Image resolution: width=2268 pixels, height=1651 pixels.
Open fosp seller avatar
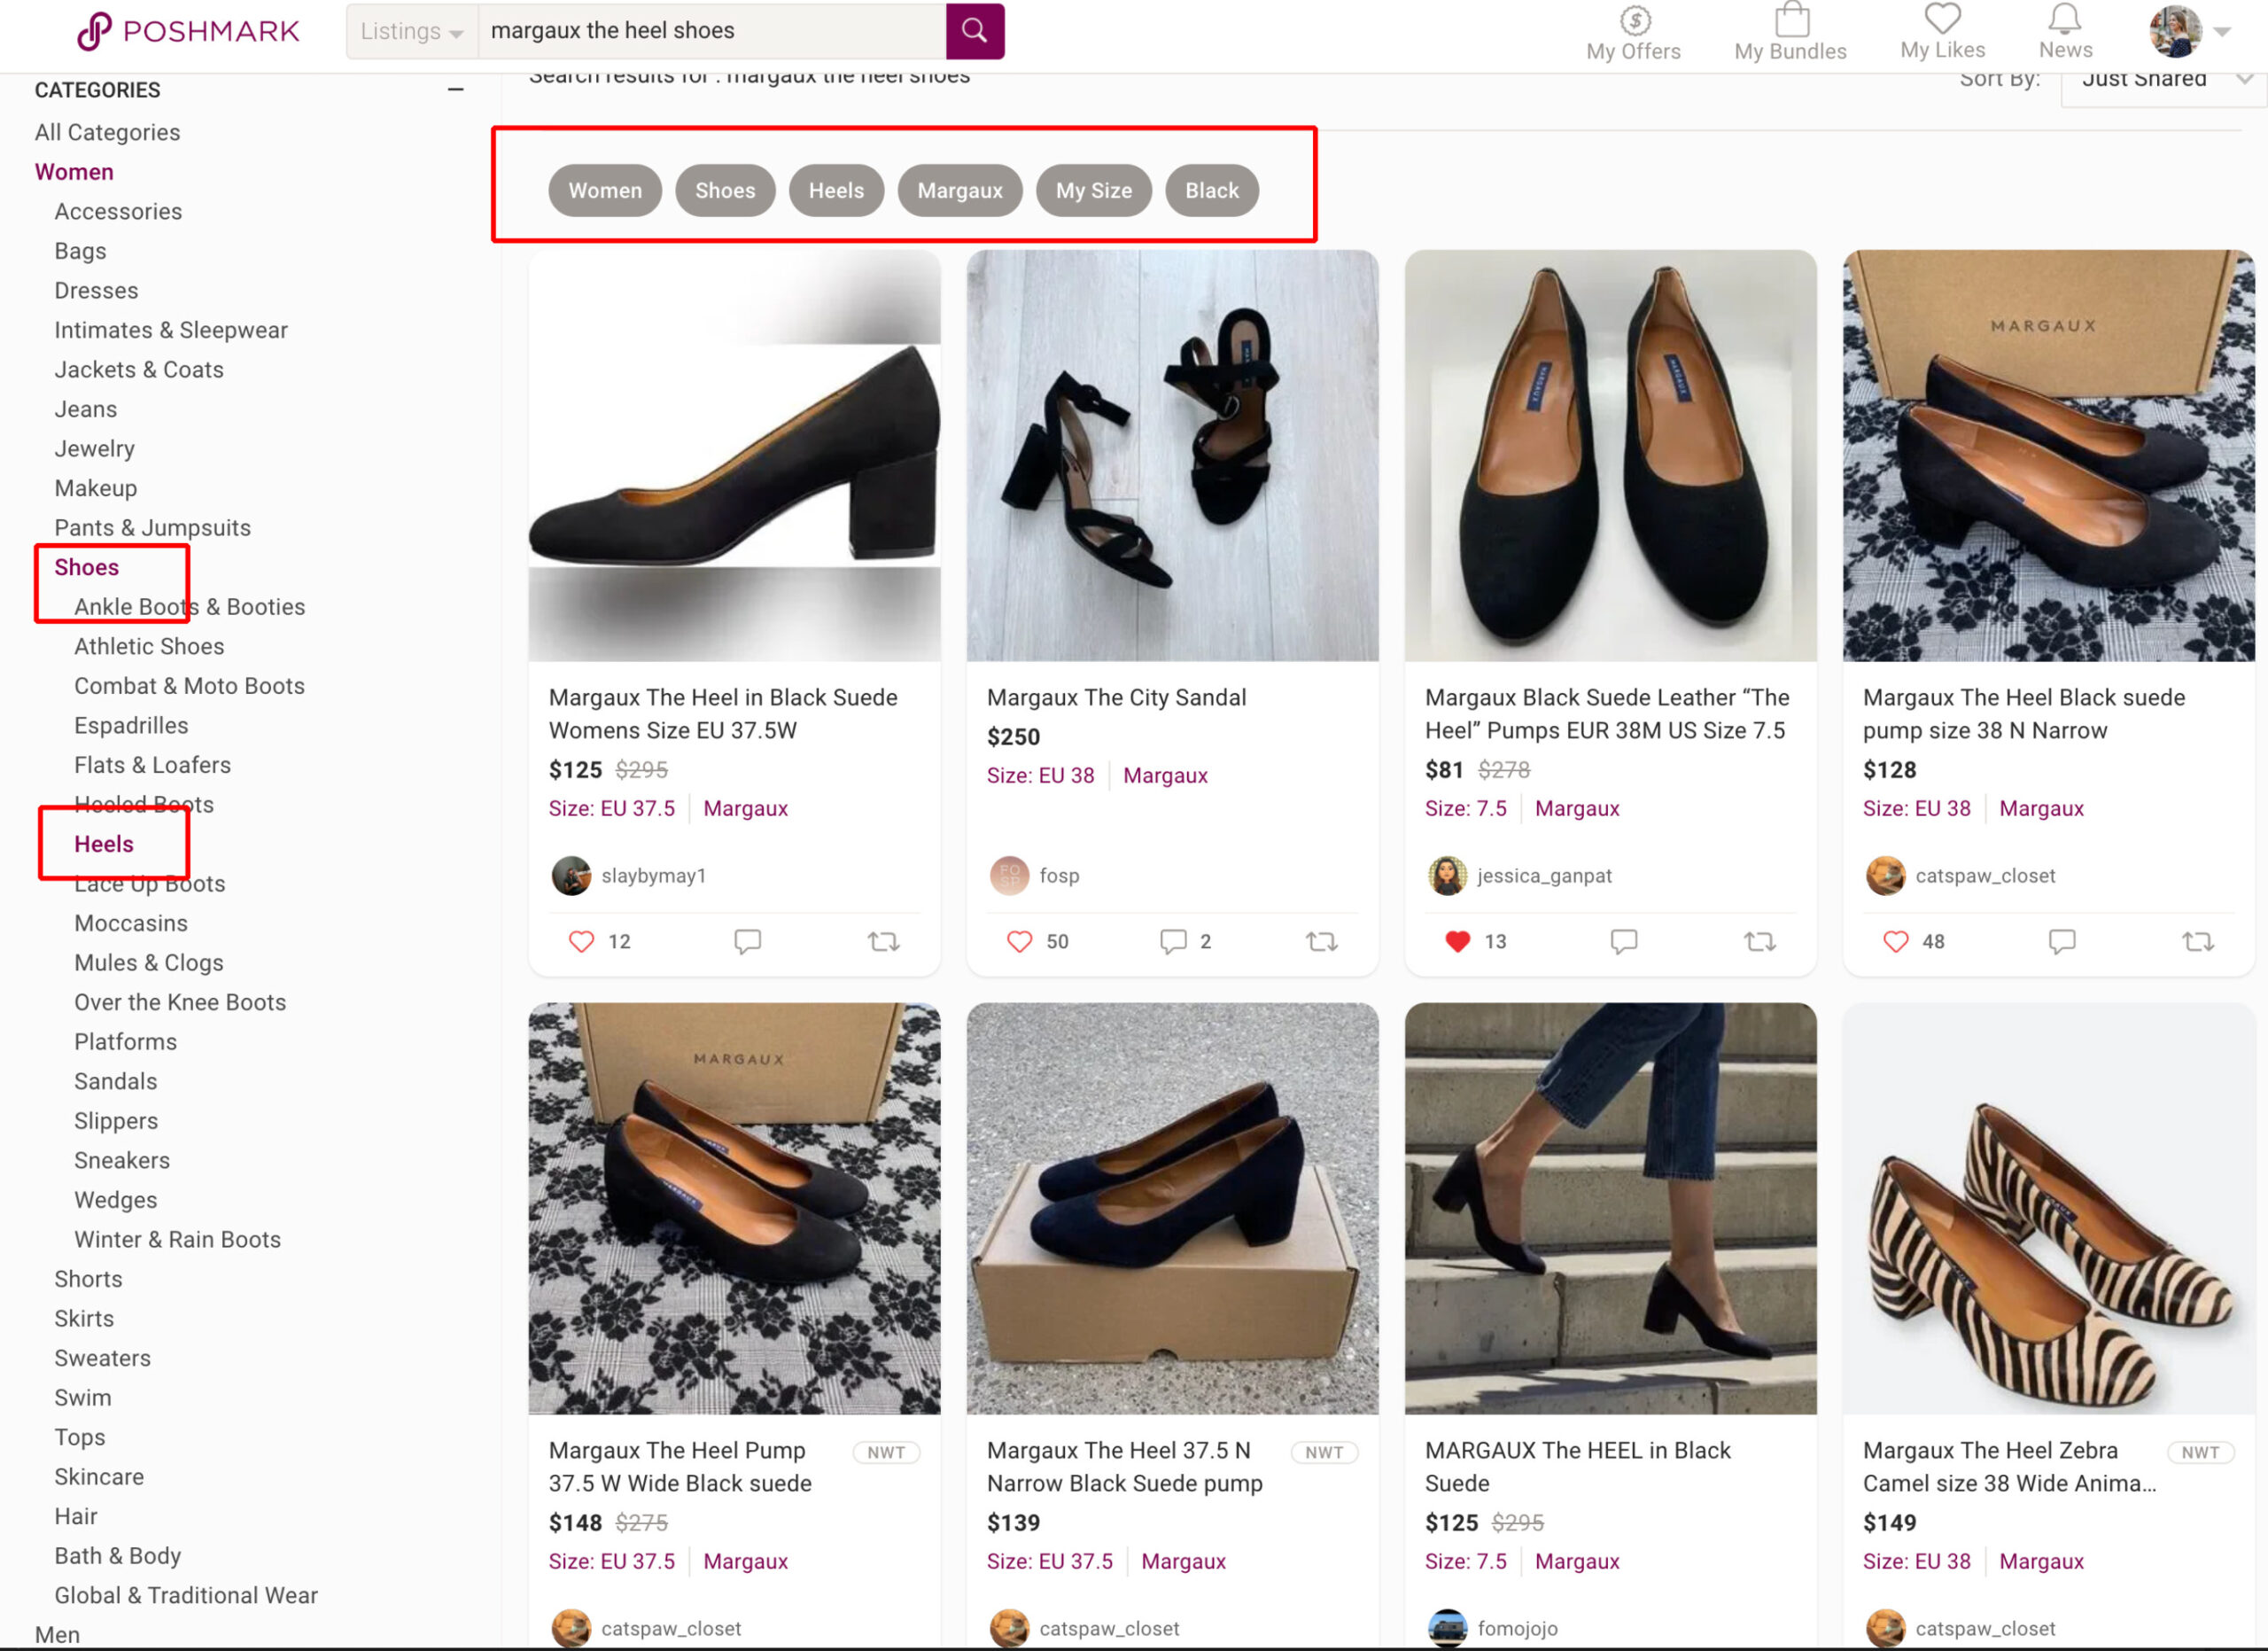(1009, 875)
